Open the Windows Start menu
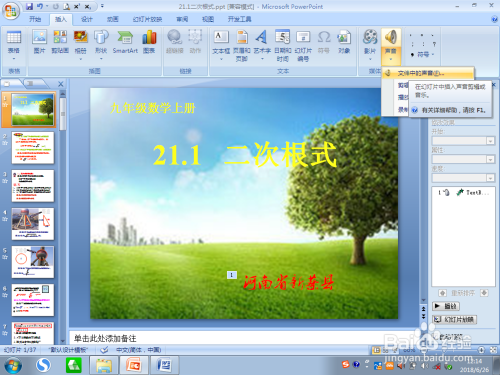Viewport: 500px width, 375px height. [x=13, y=365]
